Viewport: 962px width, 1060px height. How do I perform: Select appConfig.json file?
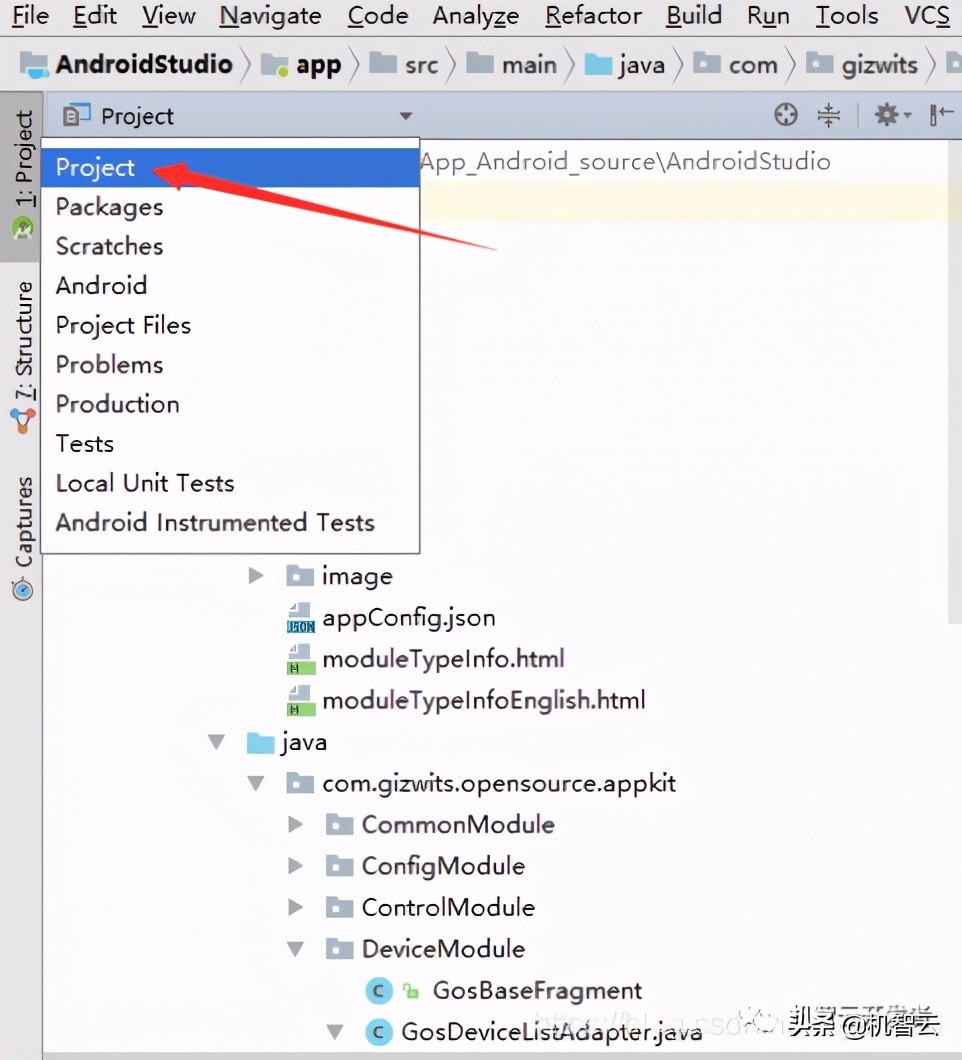coord(408,617)
